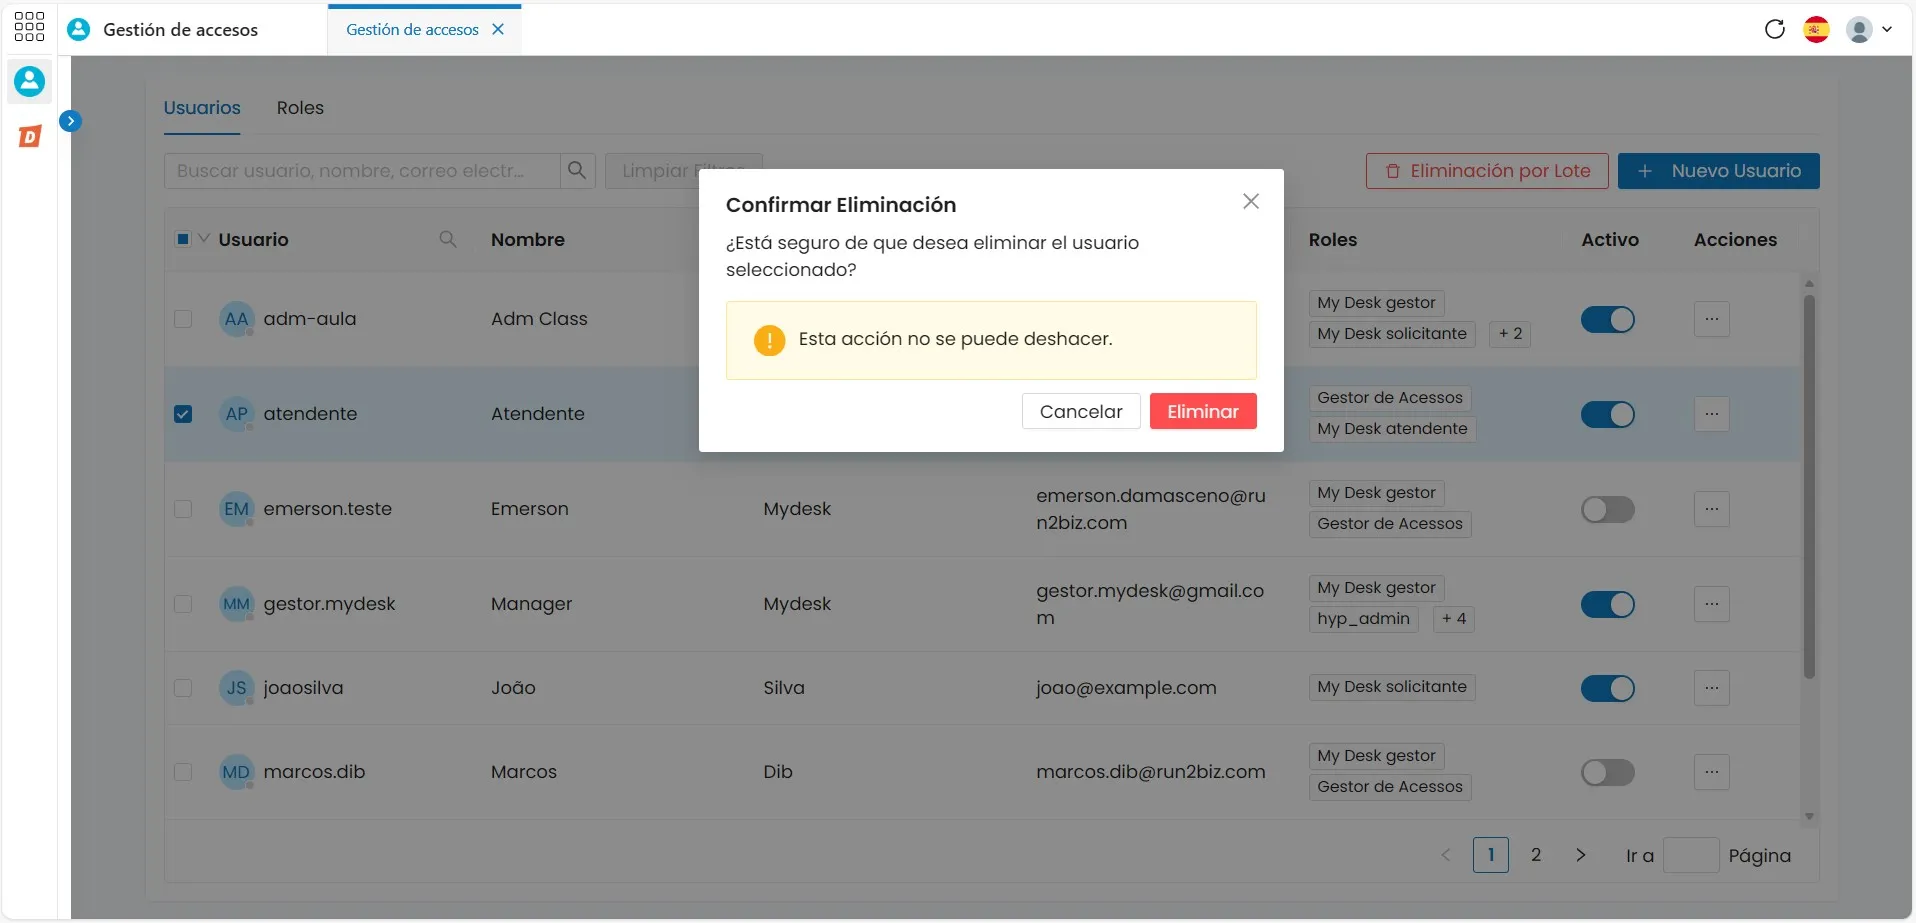Click the refresh icon in top bar
Viewport: 1916px width, 923px height.
pyautogui.click(x=1775, y=29)
